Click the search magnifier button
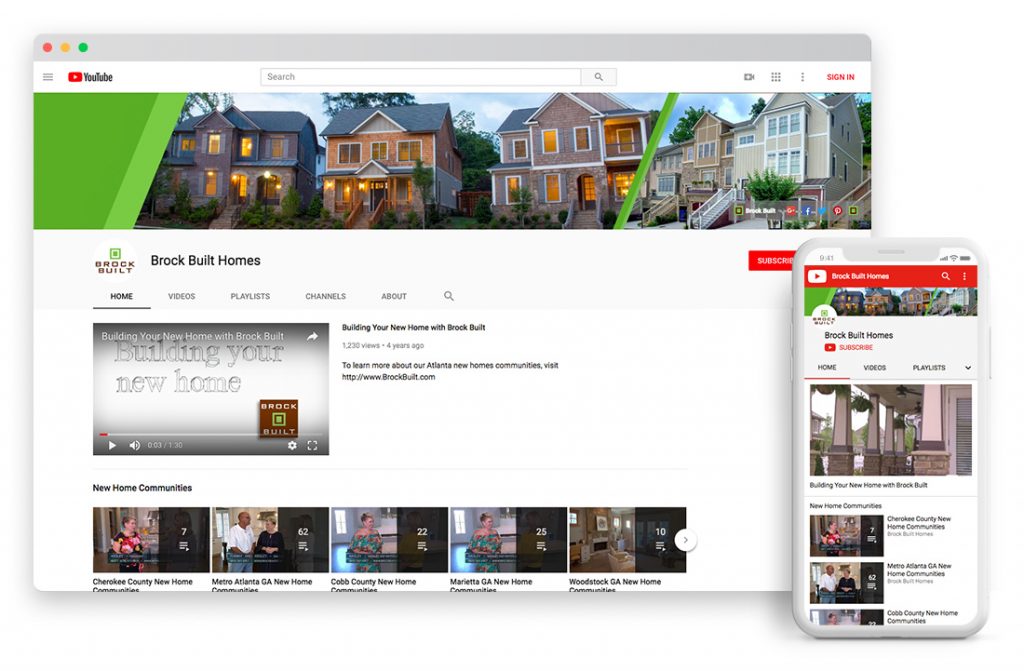 point(598,77)
